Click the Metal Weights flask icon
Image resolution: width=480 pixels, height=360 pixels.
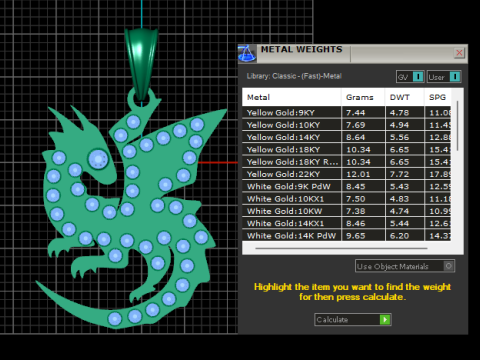247,54
